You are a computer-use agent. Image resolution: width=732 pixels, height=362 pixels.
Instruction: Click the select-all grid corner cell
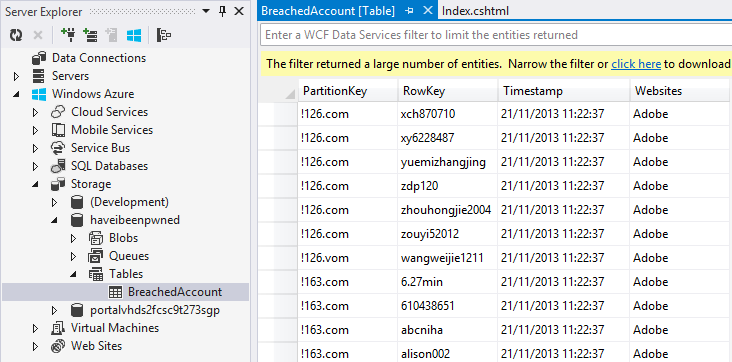click(x=279, y=91)
